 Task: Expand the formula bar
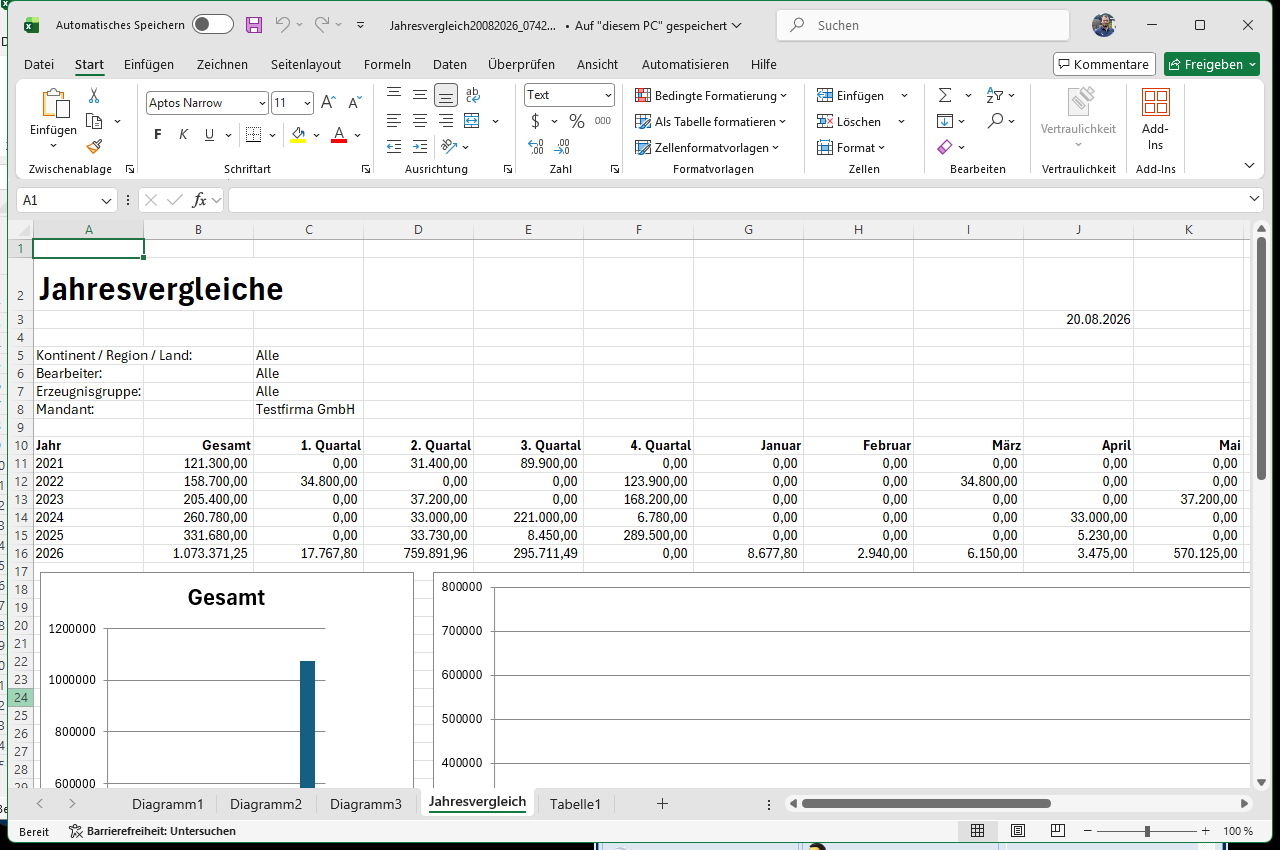pos(1255,200)
